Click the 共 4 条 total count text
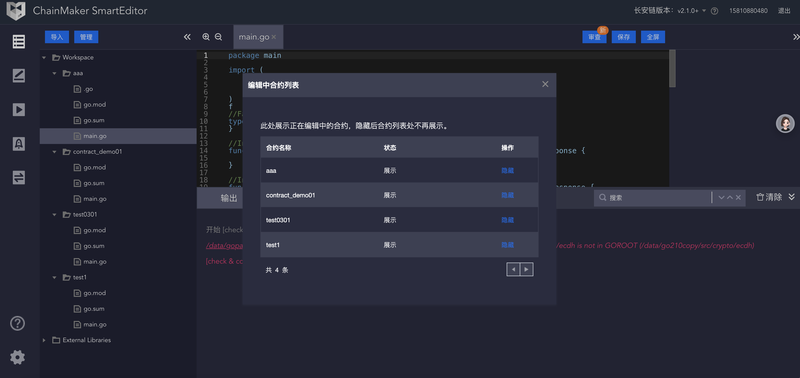The width and height of the screenshot is (800, 378). [277, 270]
